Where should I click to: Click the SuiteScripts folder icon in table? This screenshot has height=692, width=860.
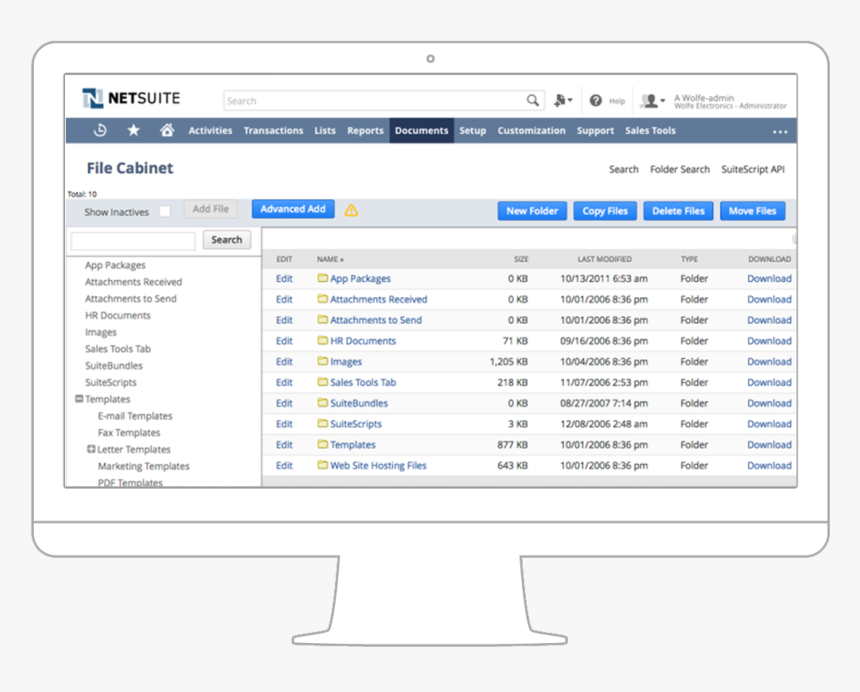[322, 424]
